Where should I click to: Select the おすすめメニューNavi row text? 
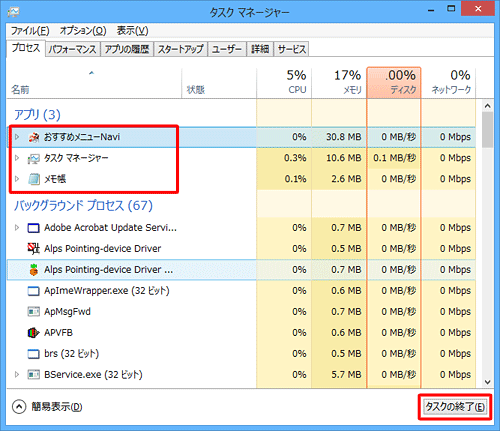click(82, 137)
